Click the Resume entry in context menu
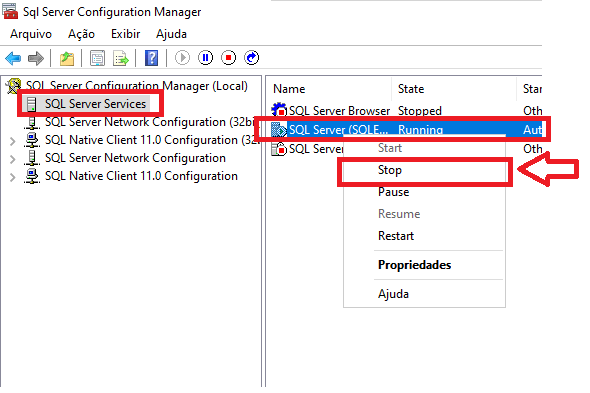The height and width of the screenshot is (393, 590). point(424,214)
